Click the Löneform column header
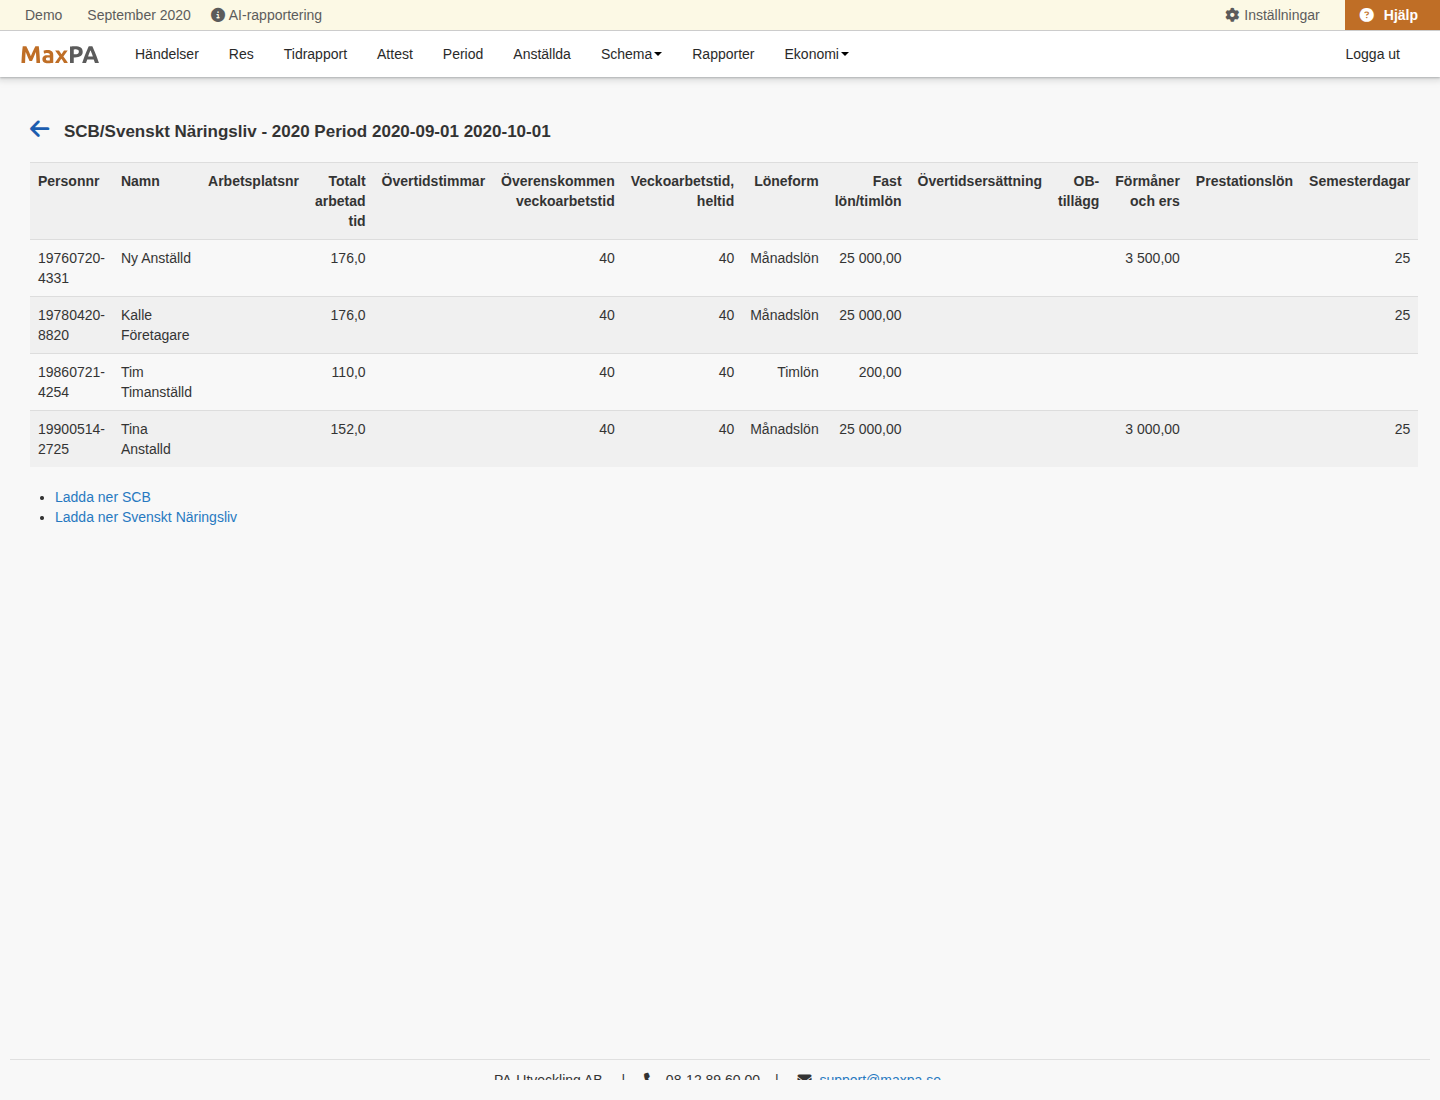This screenshot has width=1440, height=1100. click(x=786, y=181)
